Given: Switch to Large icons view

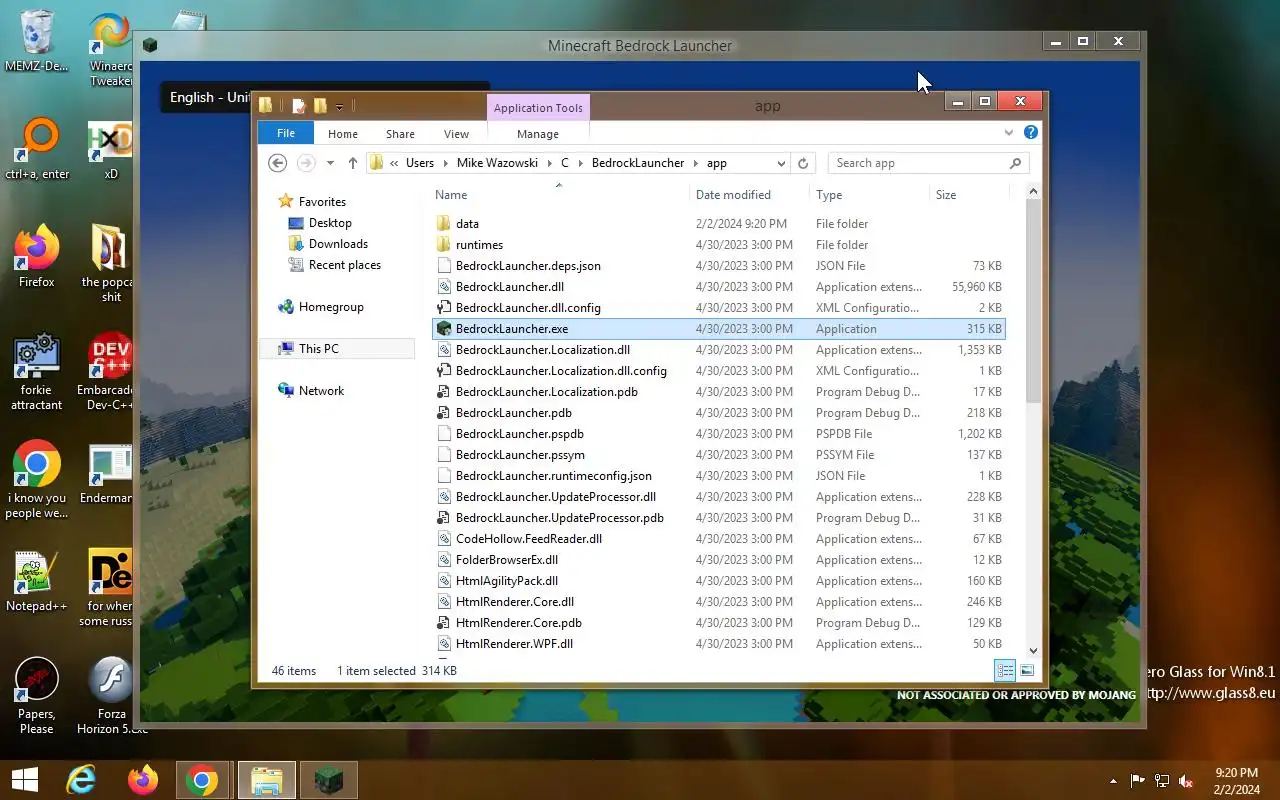Looking at the screenshot, I should (1026, 670).
